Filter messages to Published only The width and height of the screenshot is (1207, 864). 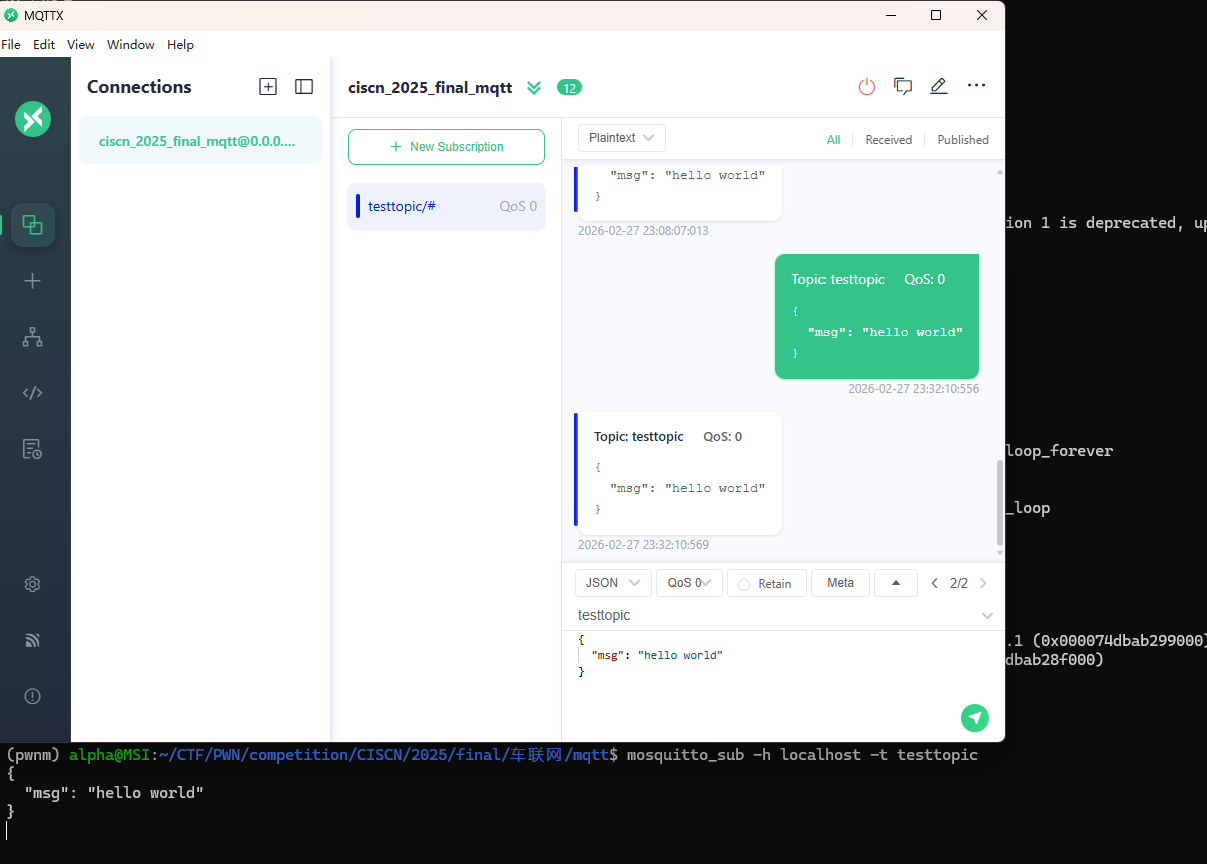[x=962, y=140]
